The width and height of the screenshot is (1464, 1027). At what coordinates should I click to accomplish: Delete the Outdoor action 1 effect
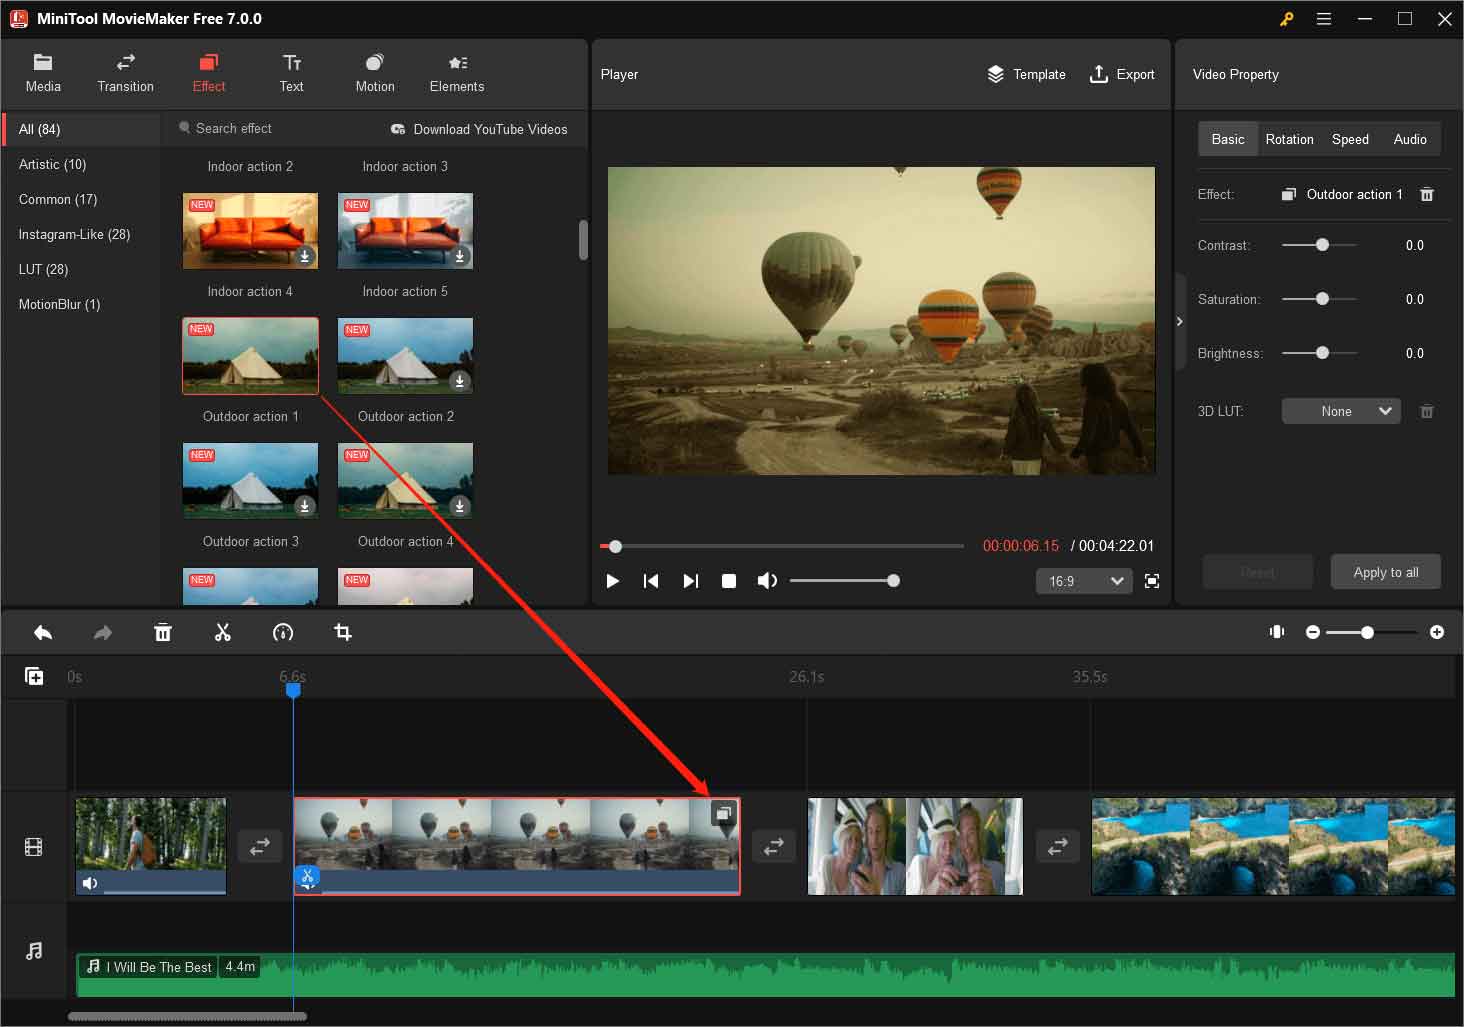tap(1427, 194)
